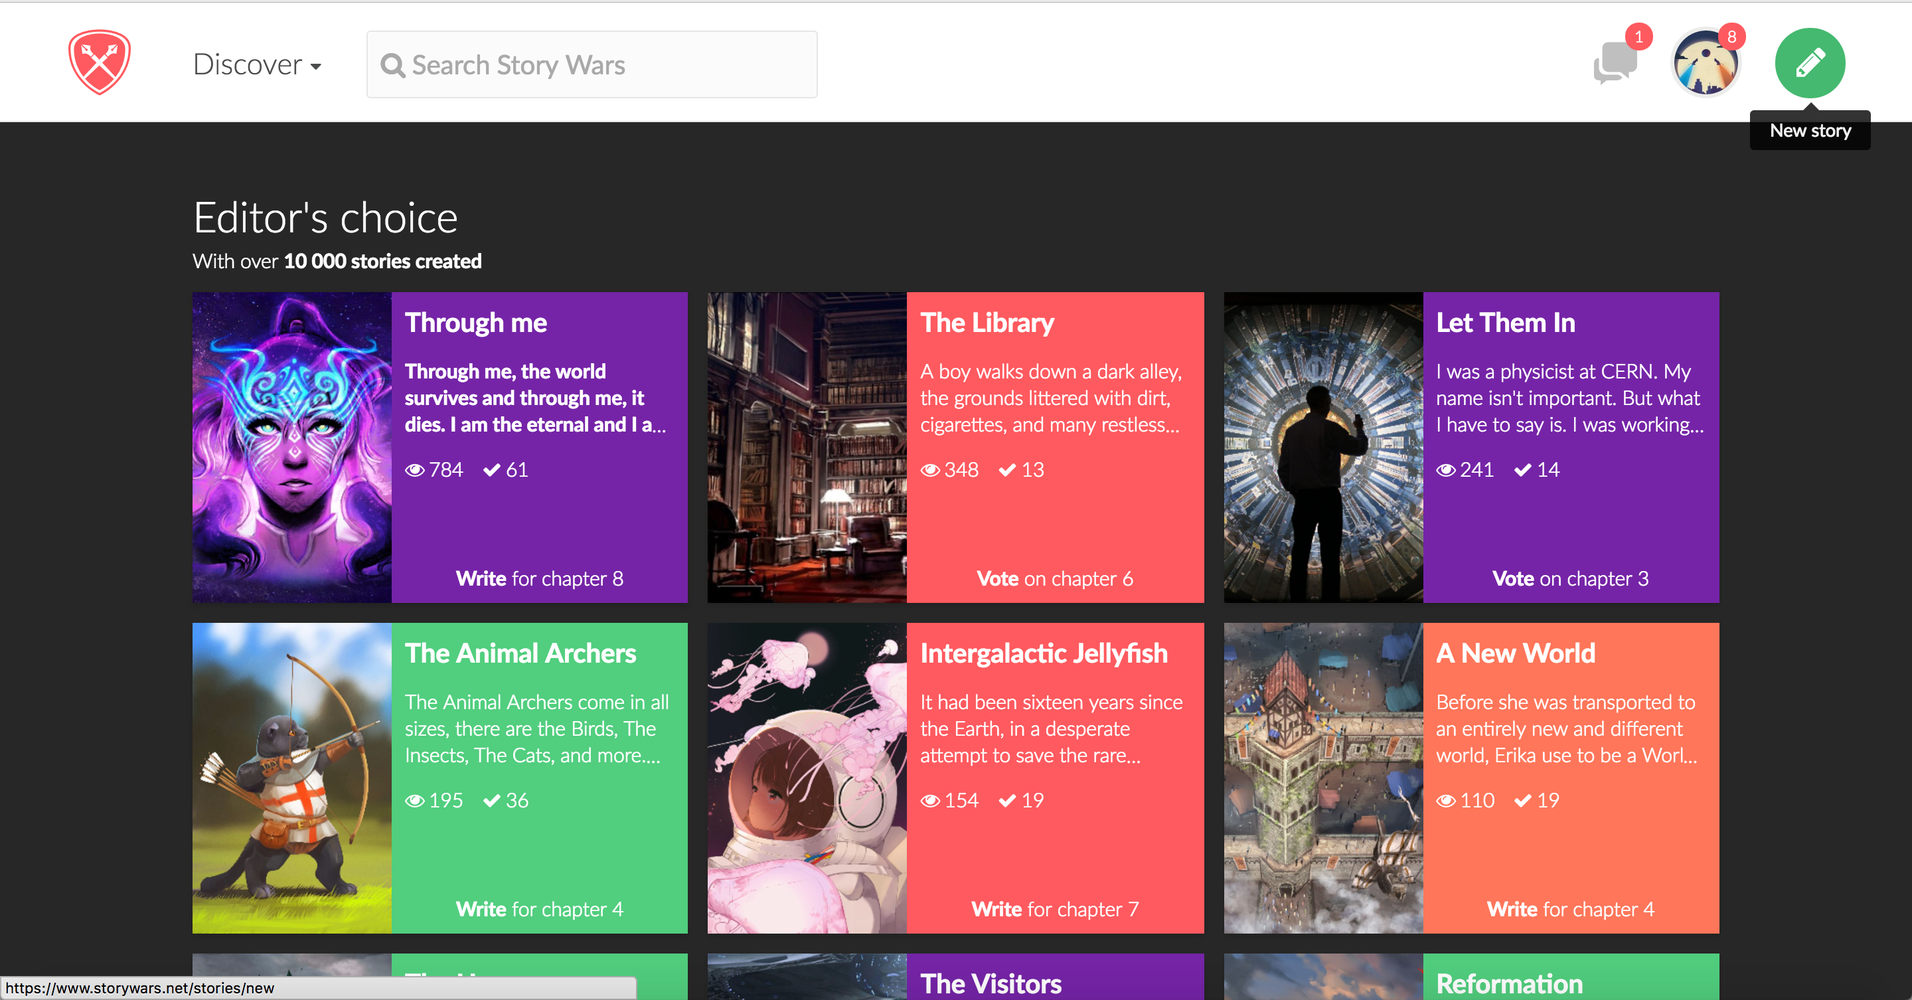The width and height of the screenshot is (1912, 1000).
Task: Click the red badge 8 on avatar
Action: (1732, 37)
